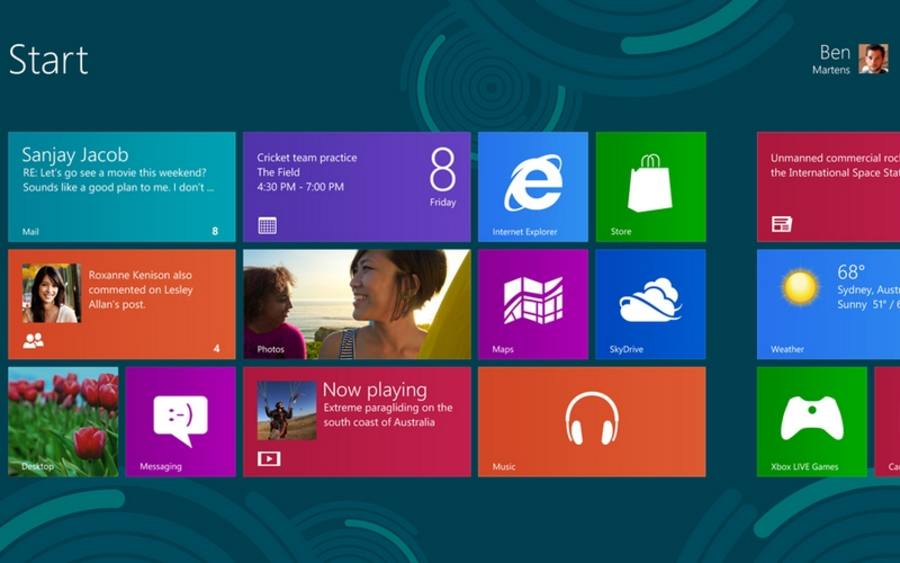
Task: Click the People notification count 4
Action: coord(216,348)
